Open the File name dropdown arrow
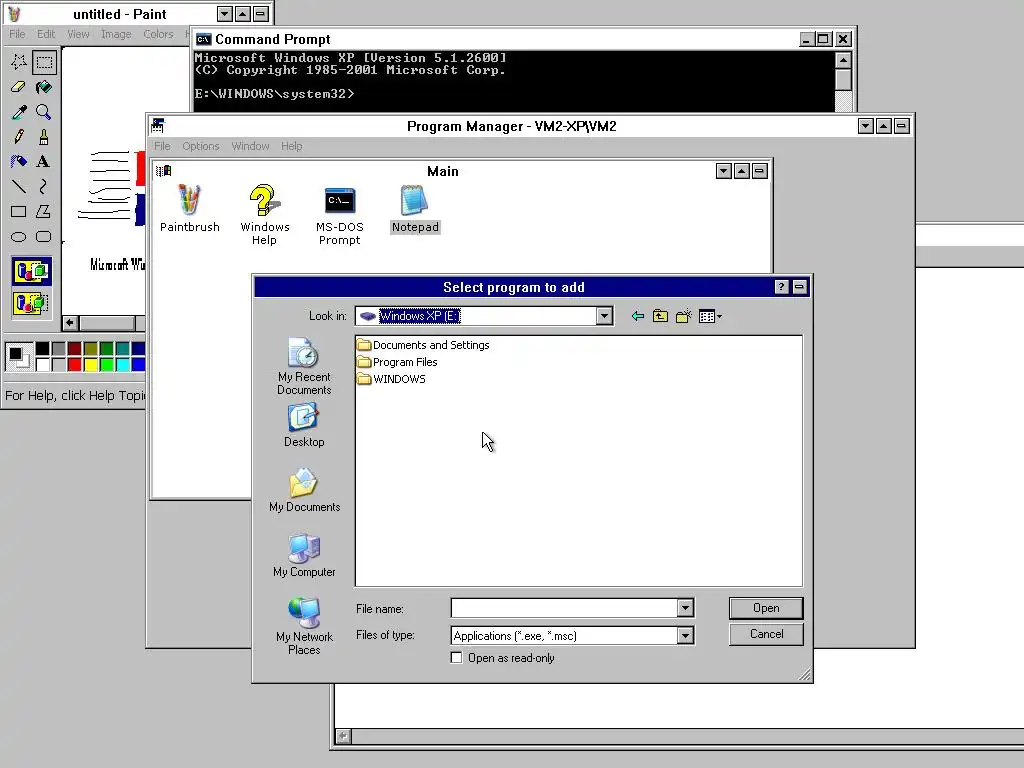Screen dimensions: 1024x768 click(684, 609)
